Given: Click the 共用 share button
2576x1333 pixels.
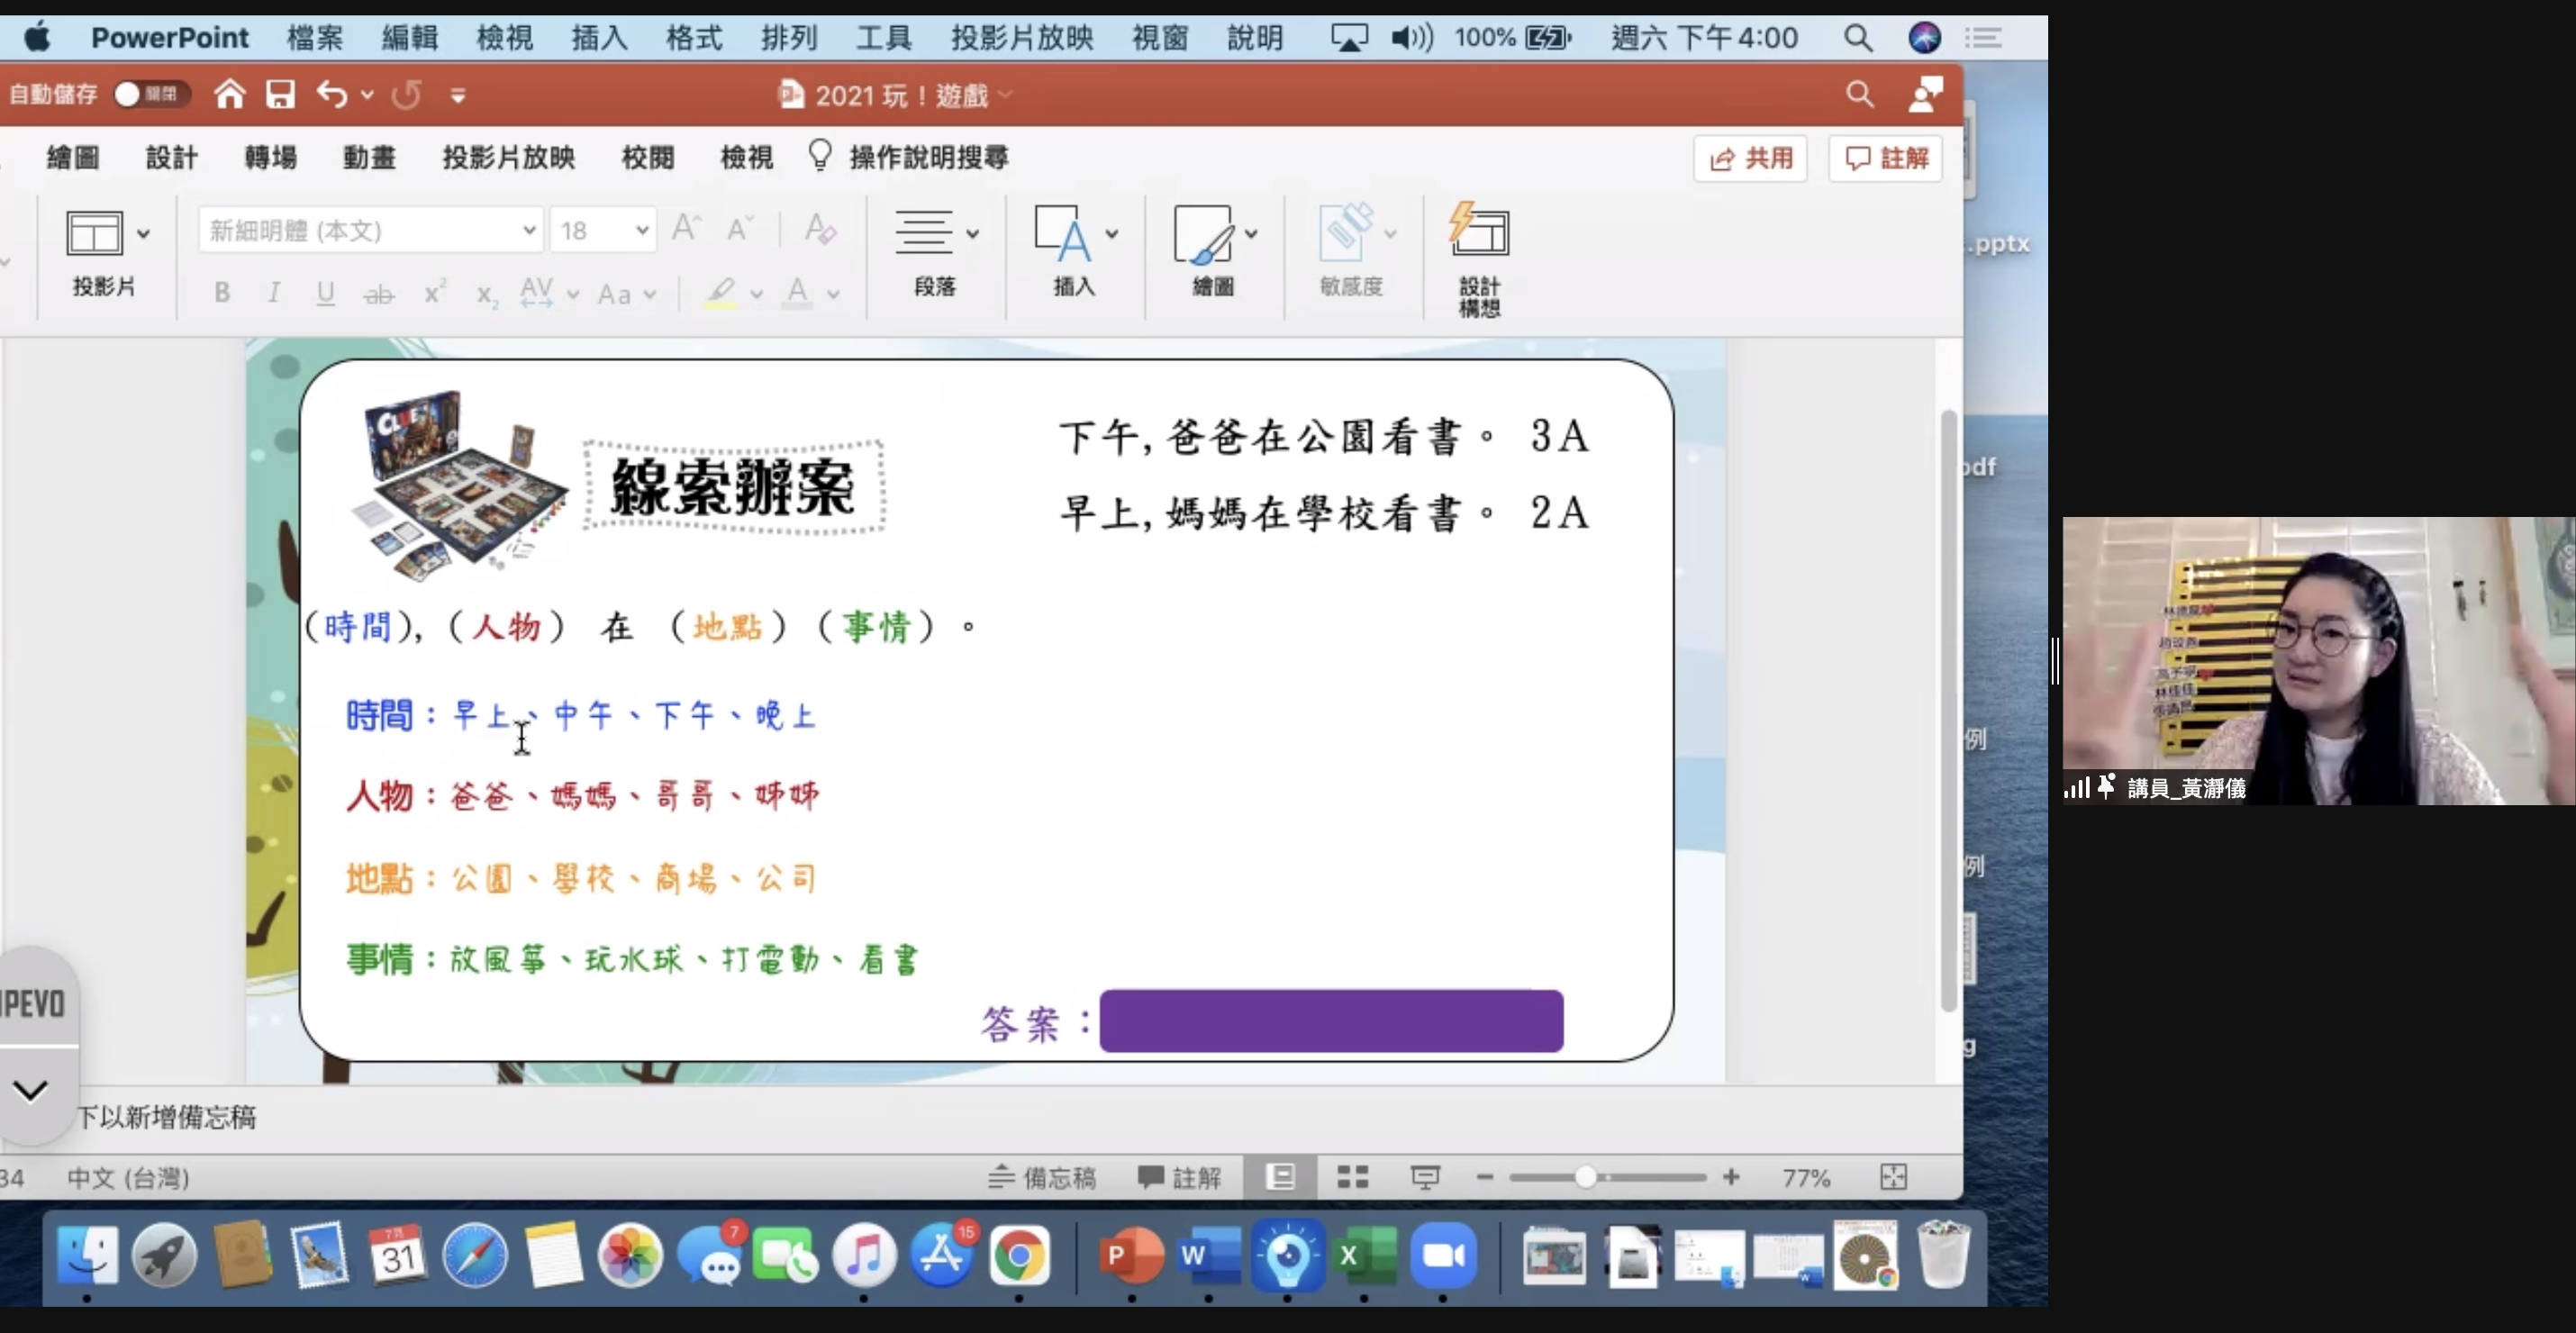Looking at the screenshot, I should (1749, 158).
